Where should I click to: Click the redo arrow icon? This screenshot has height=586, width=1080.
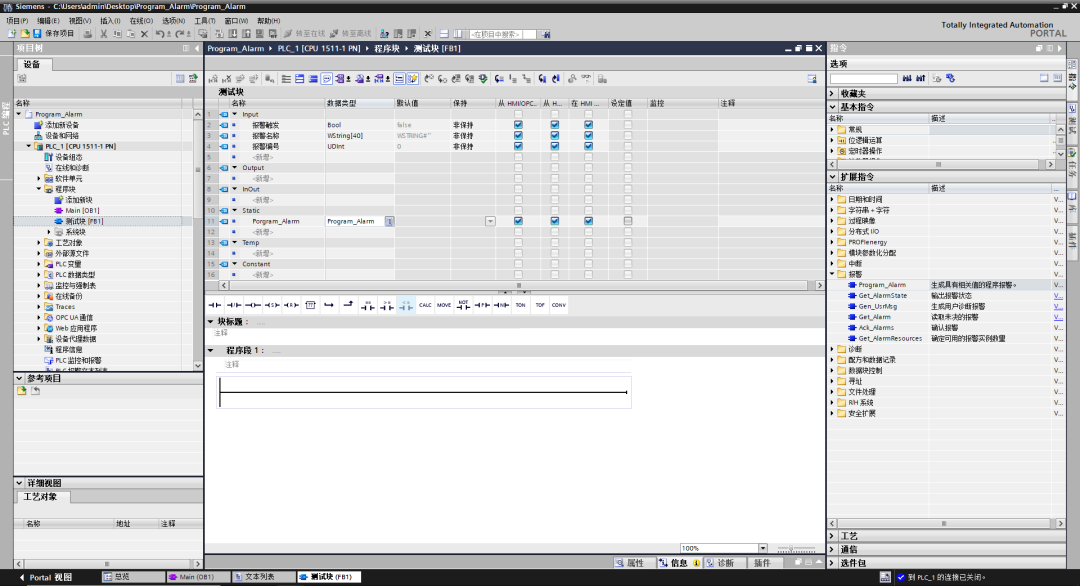180,34
